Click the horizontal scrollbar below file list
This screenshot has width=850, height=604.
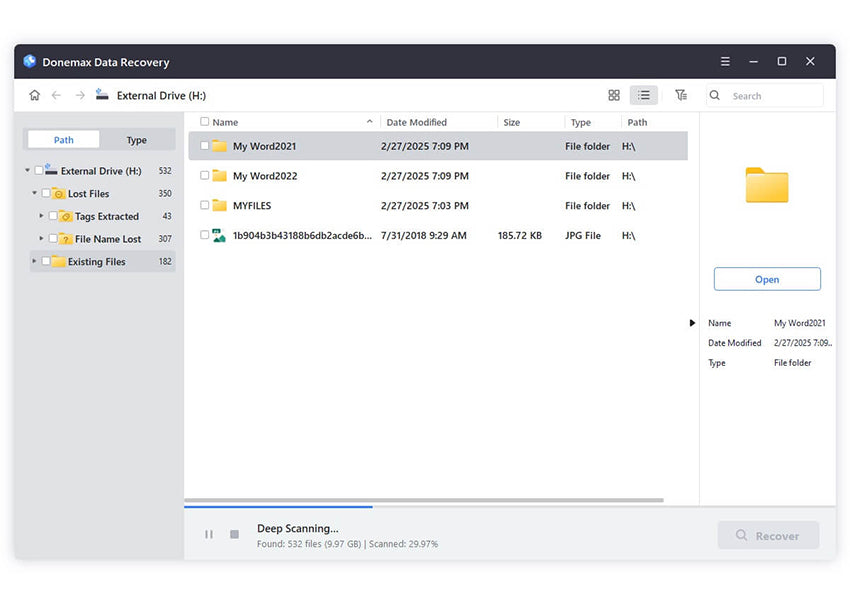[424, 500]
